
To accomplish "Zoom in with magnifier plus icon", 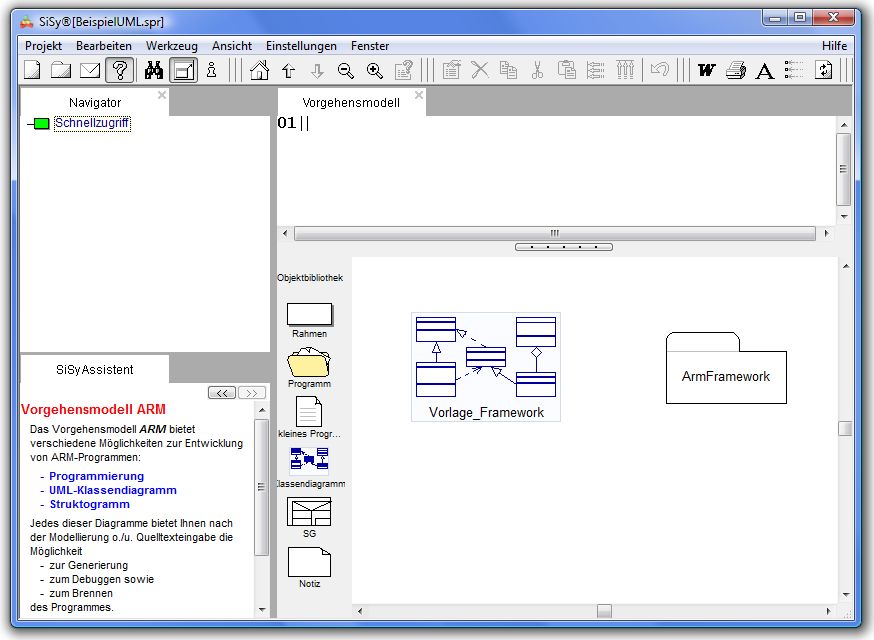I will (x=375, y=71).
